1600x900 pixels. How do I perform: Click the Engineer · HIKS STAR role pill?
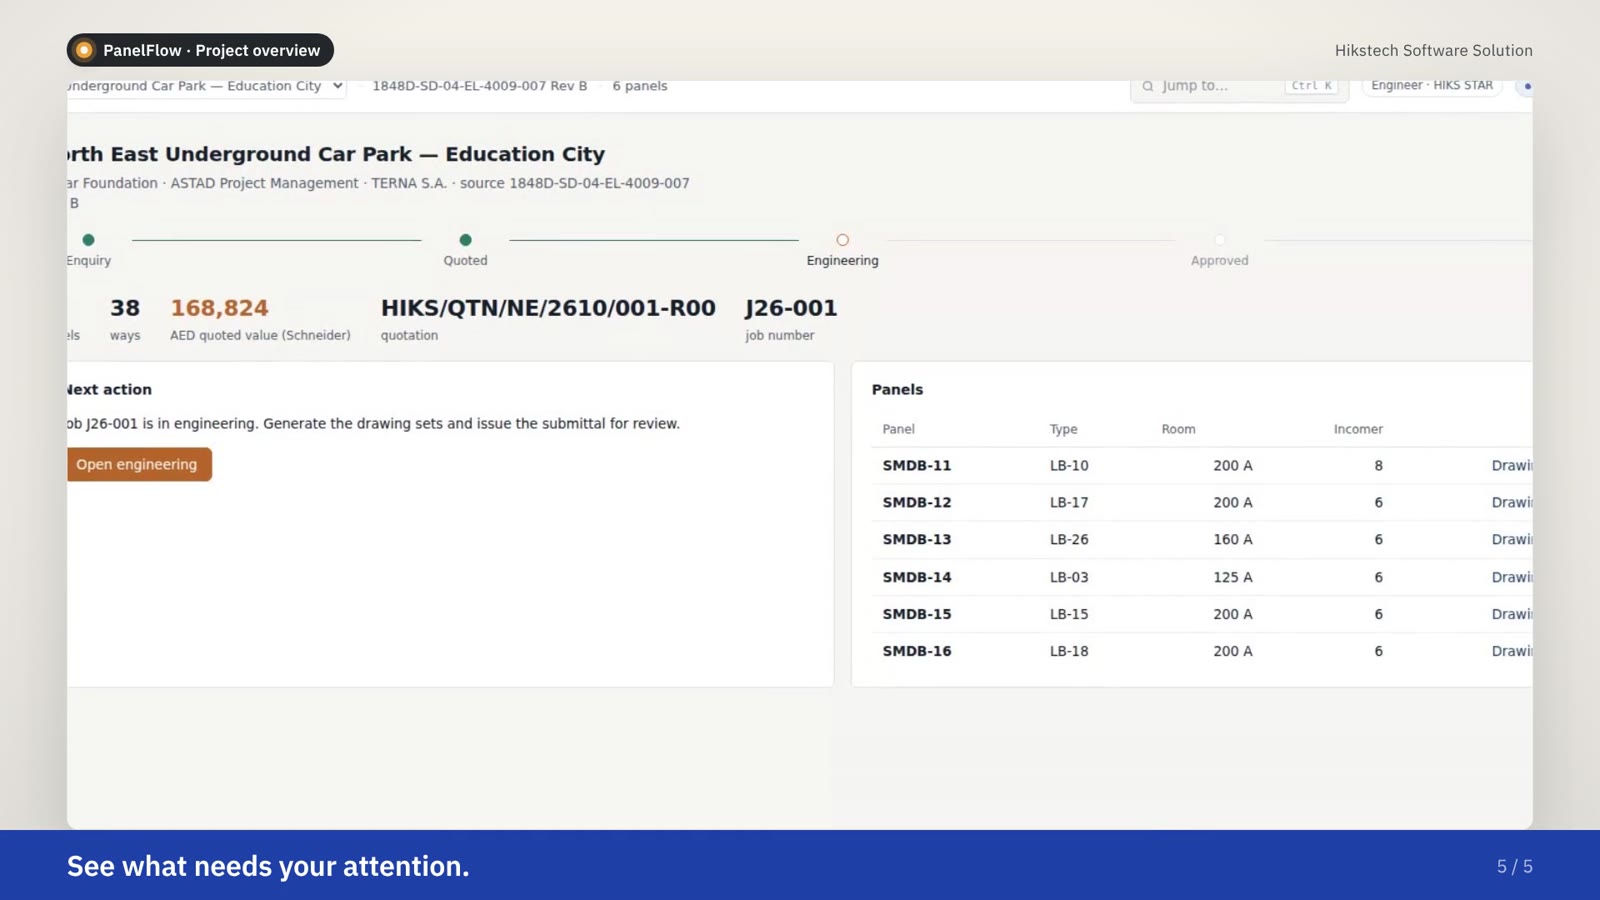1432,86
